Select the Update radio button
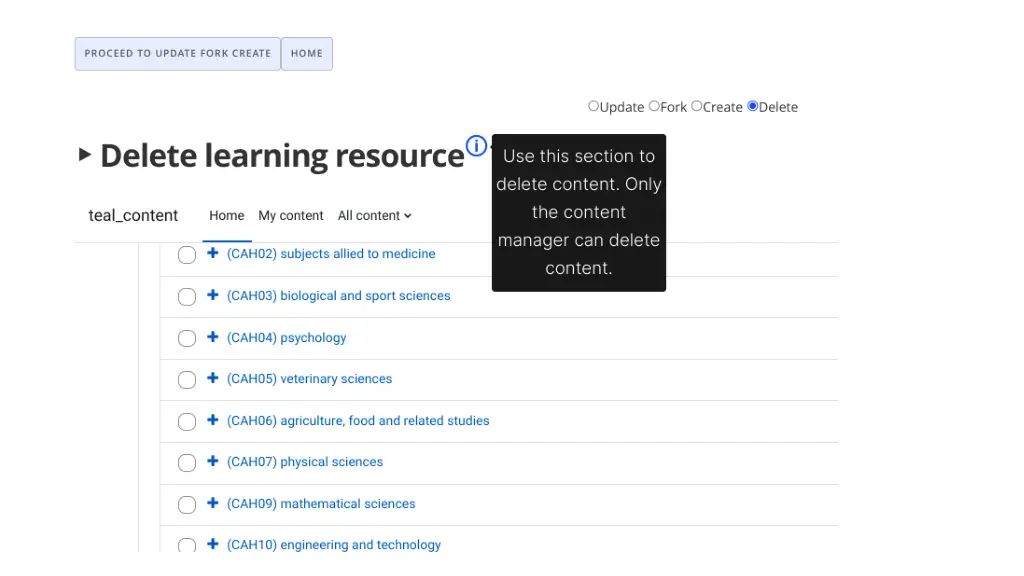Screen dimensions: 1024x576 tap(593, 106)
